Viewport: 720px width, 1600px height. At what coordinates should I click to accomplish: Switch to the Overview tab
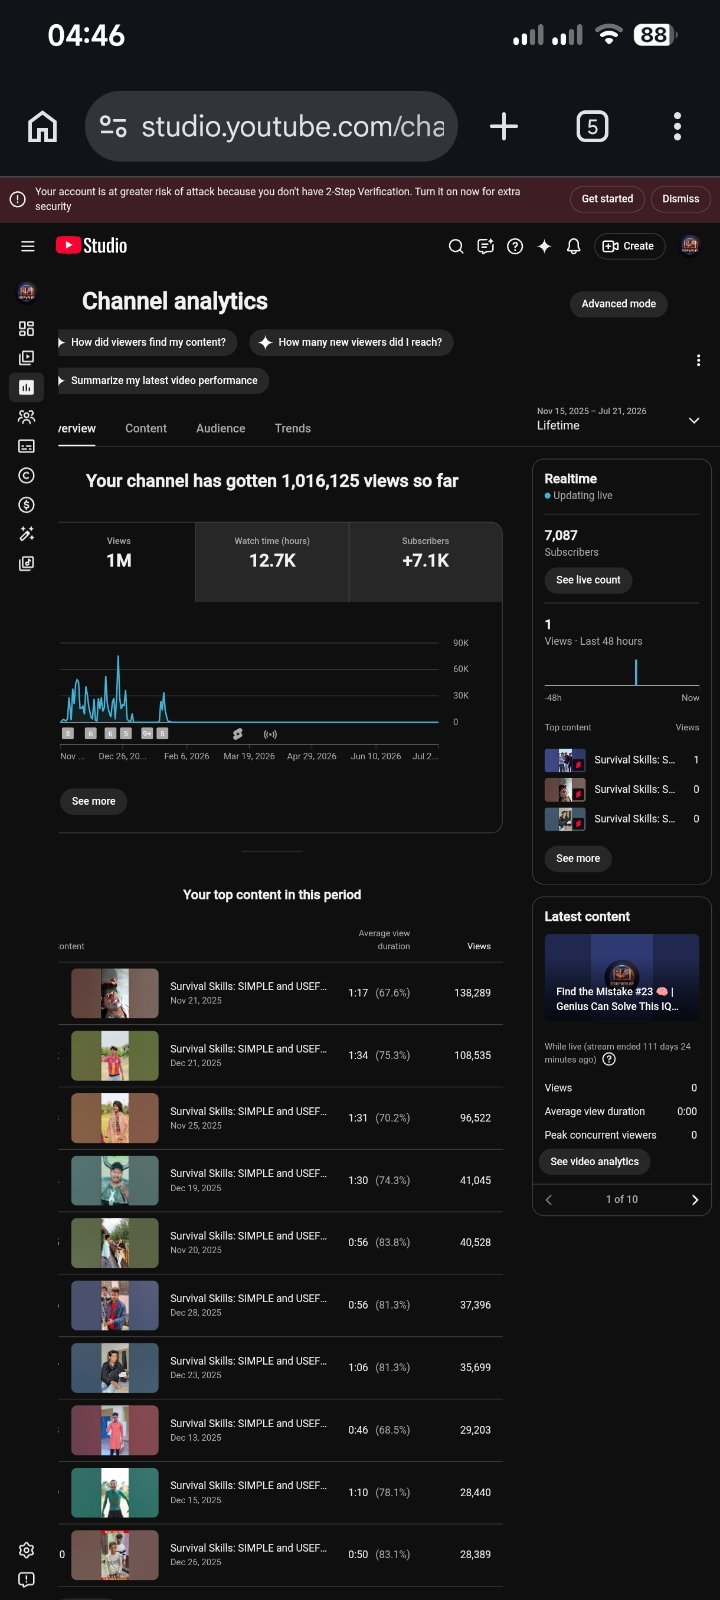[77, 428]
